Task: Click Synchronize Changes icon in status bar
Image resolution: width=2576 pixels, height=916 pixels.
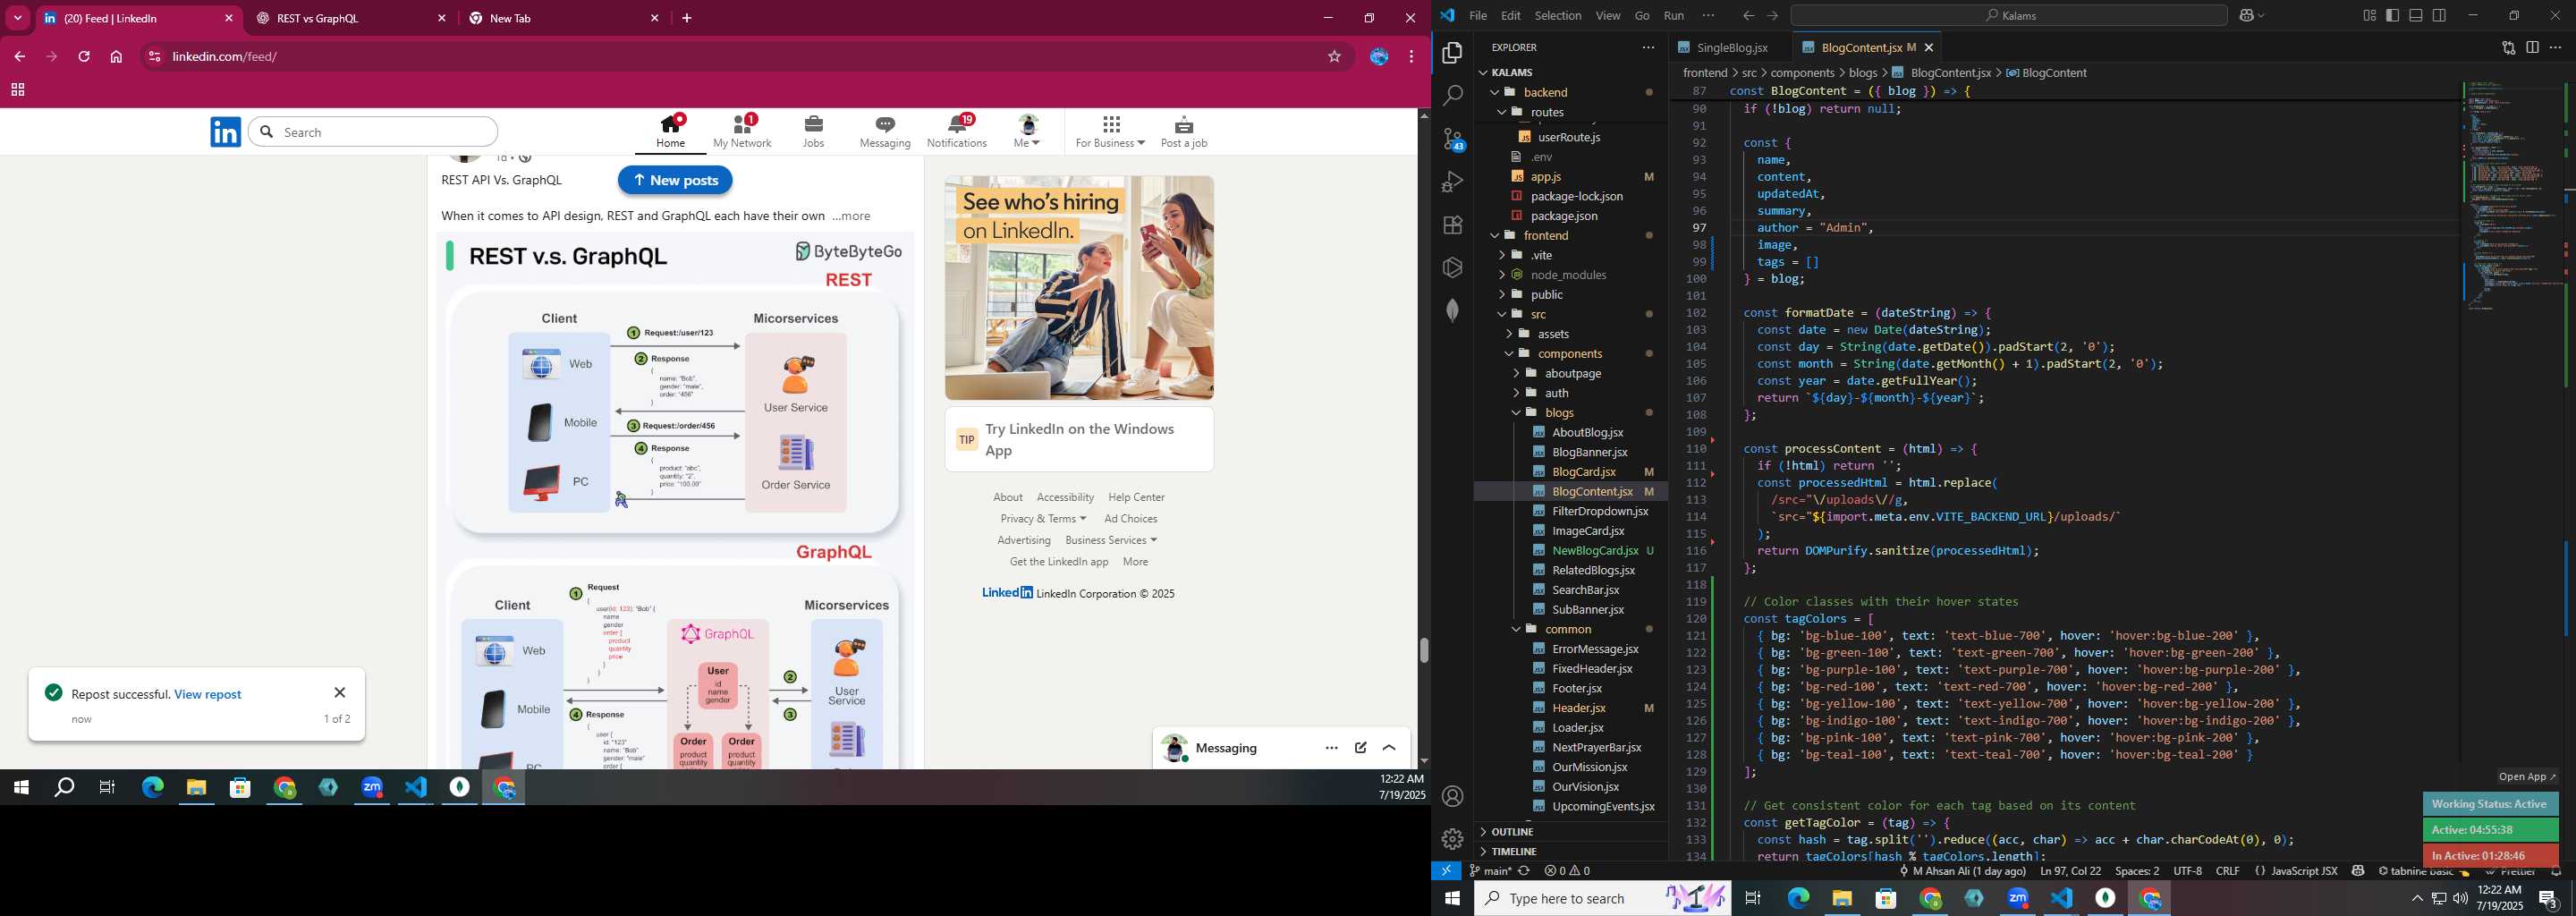Action: 1524,871
